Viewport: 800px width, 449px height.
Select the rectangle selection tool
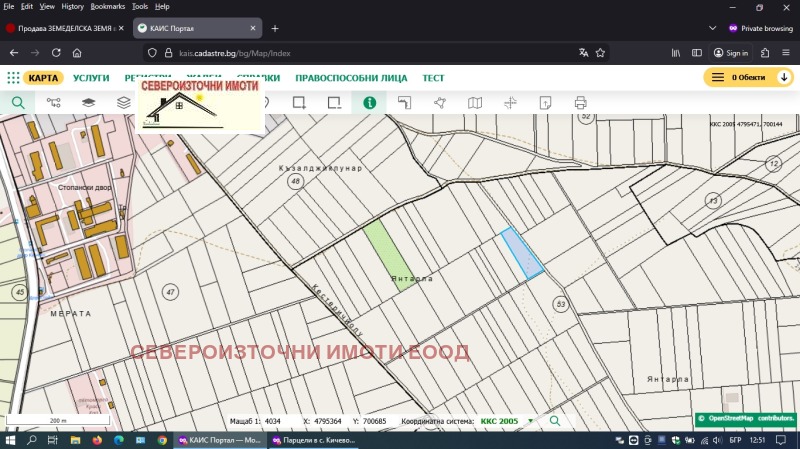pyautogui.click(x=298, y=102)
